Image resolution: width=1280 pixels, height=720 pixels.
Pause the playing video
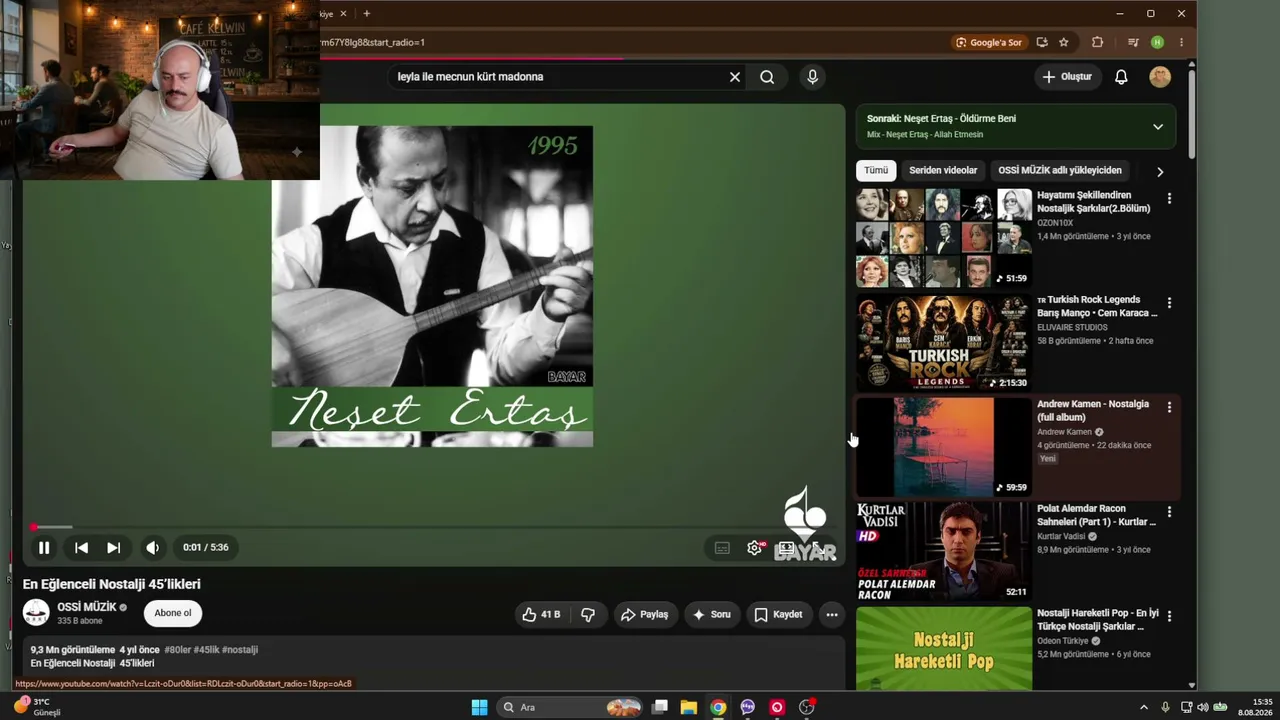(x=44, y=548)
